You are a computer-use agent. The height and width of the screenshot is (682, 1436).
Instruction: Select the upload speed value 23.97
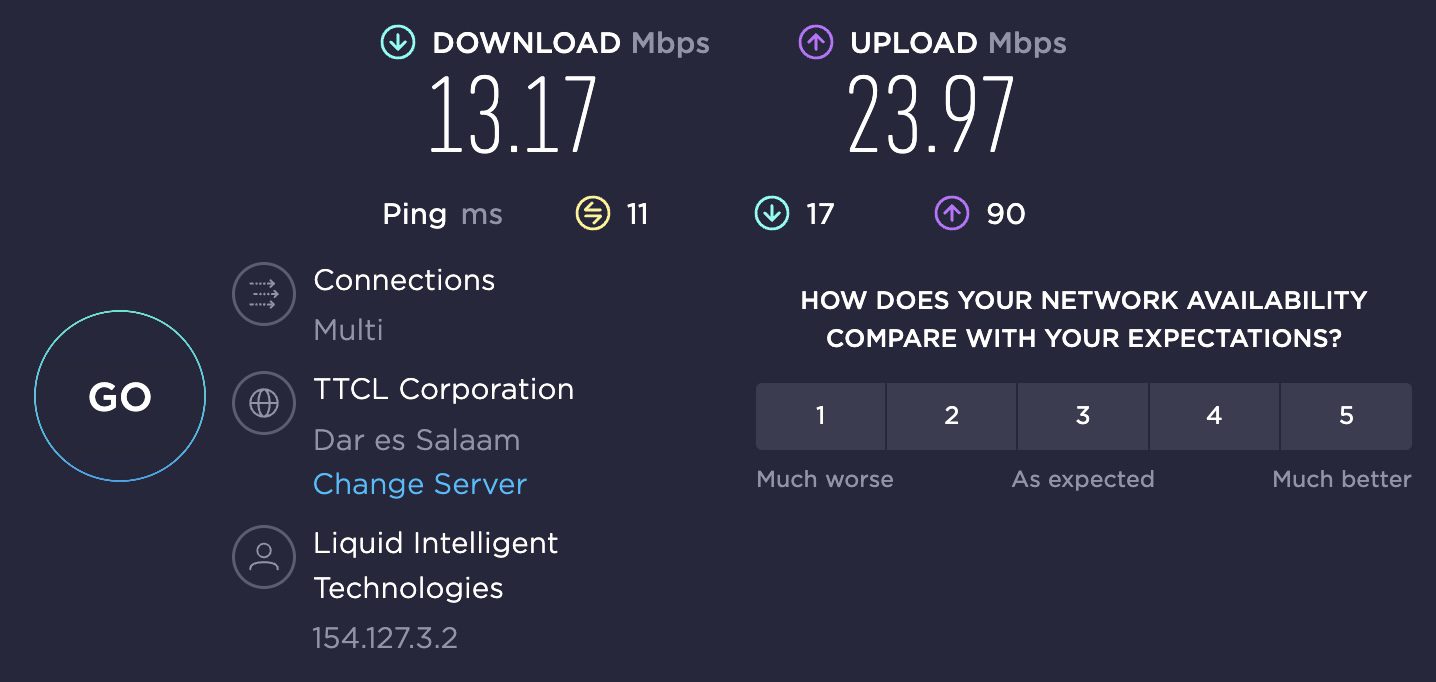[x=930, y=113]
